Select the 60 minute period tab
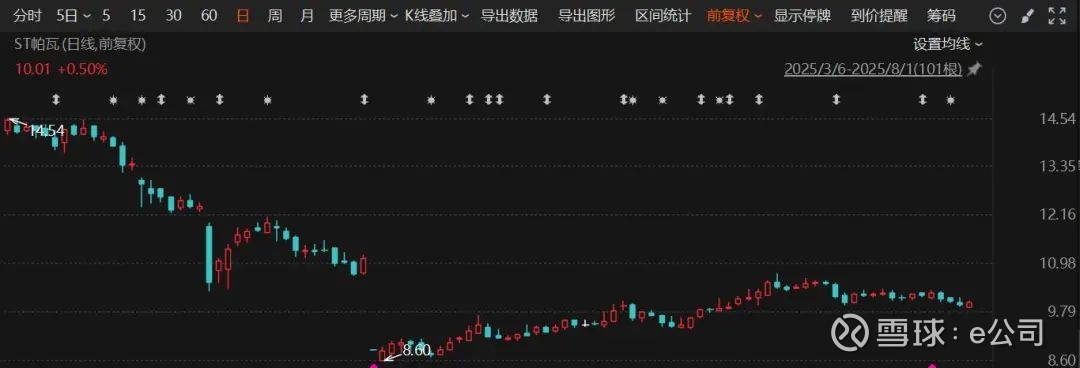The width and height of the screenshot is (1080, 368). click(209, 16)
